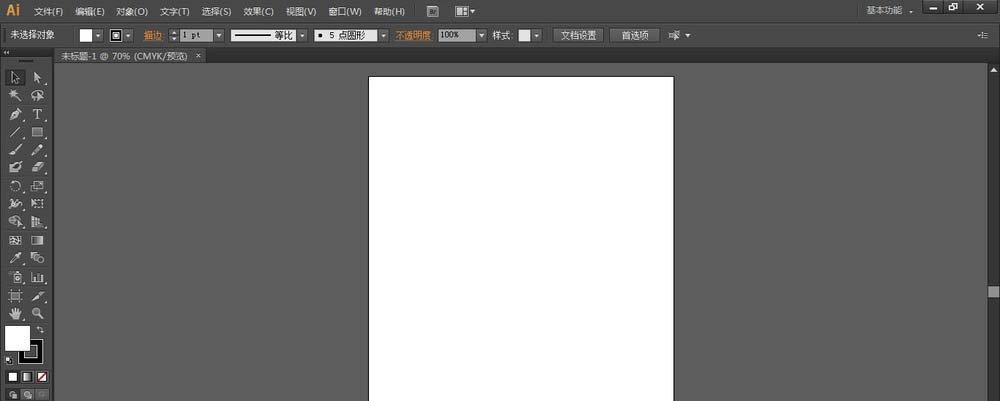Open the stroke color dropdown arrow

[x=129, y=36]
